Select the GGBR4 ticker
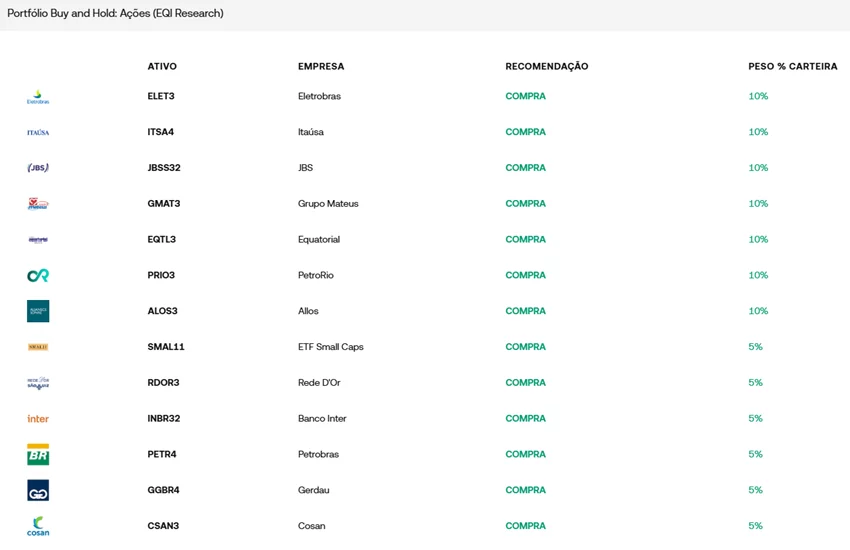Screen dimensions: 850x550 (163, 489)
